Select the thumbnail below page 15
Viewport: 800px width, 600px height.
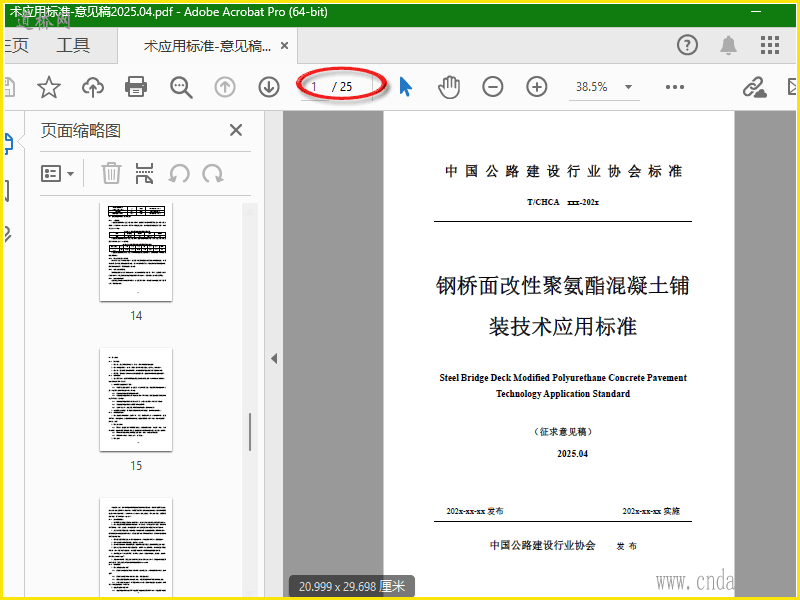pyautogui.click(x=136, y=547)
